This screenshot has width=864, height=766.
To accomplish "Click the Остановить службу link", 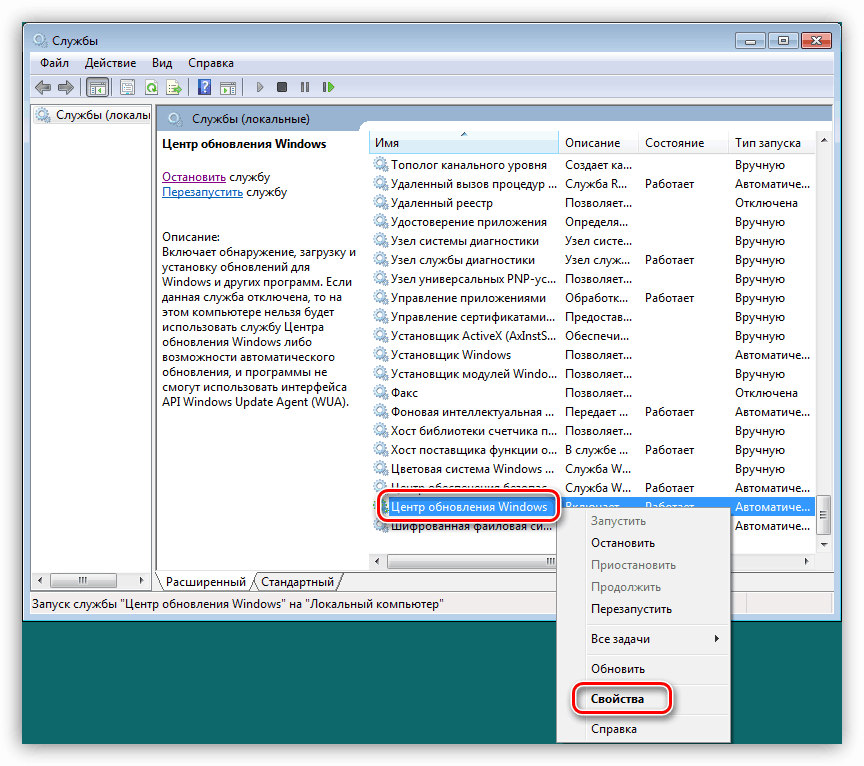I will coord(194,177).
